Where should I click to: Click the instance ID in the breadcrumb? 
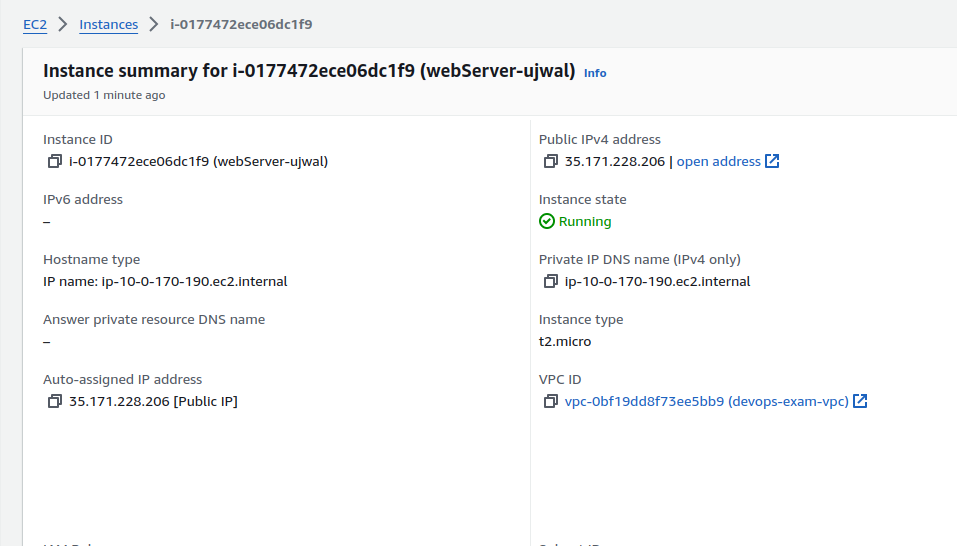[x=240, y=24]
